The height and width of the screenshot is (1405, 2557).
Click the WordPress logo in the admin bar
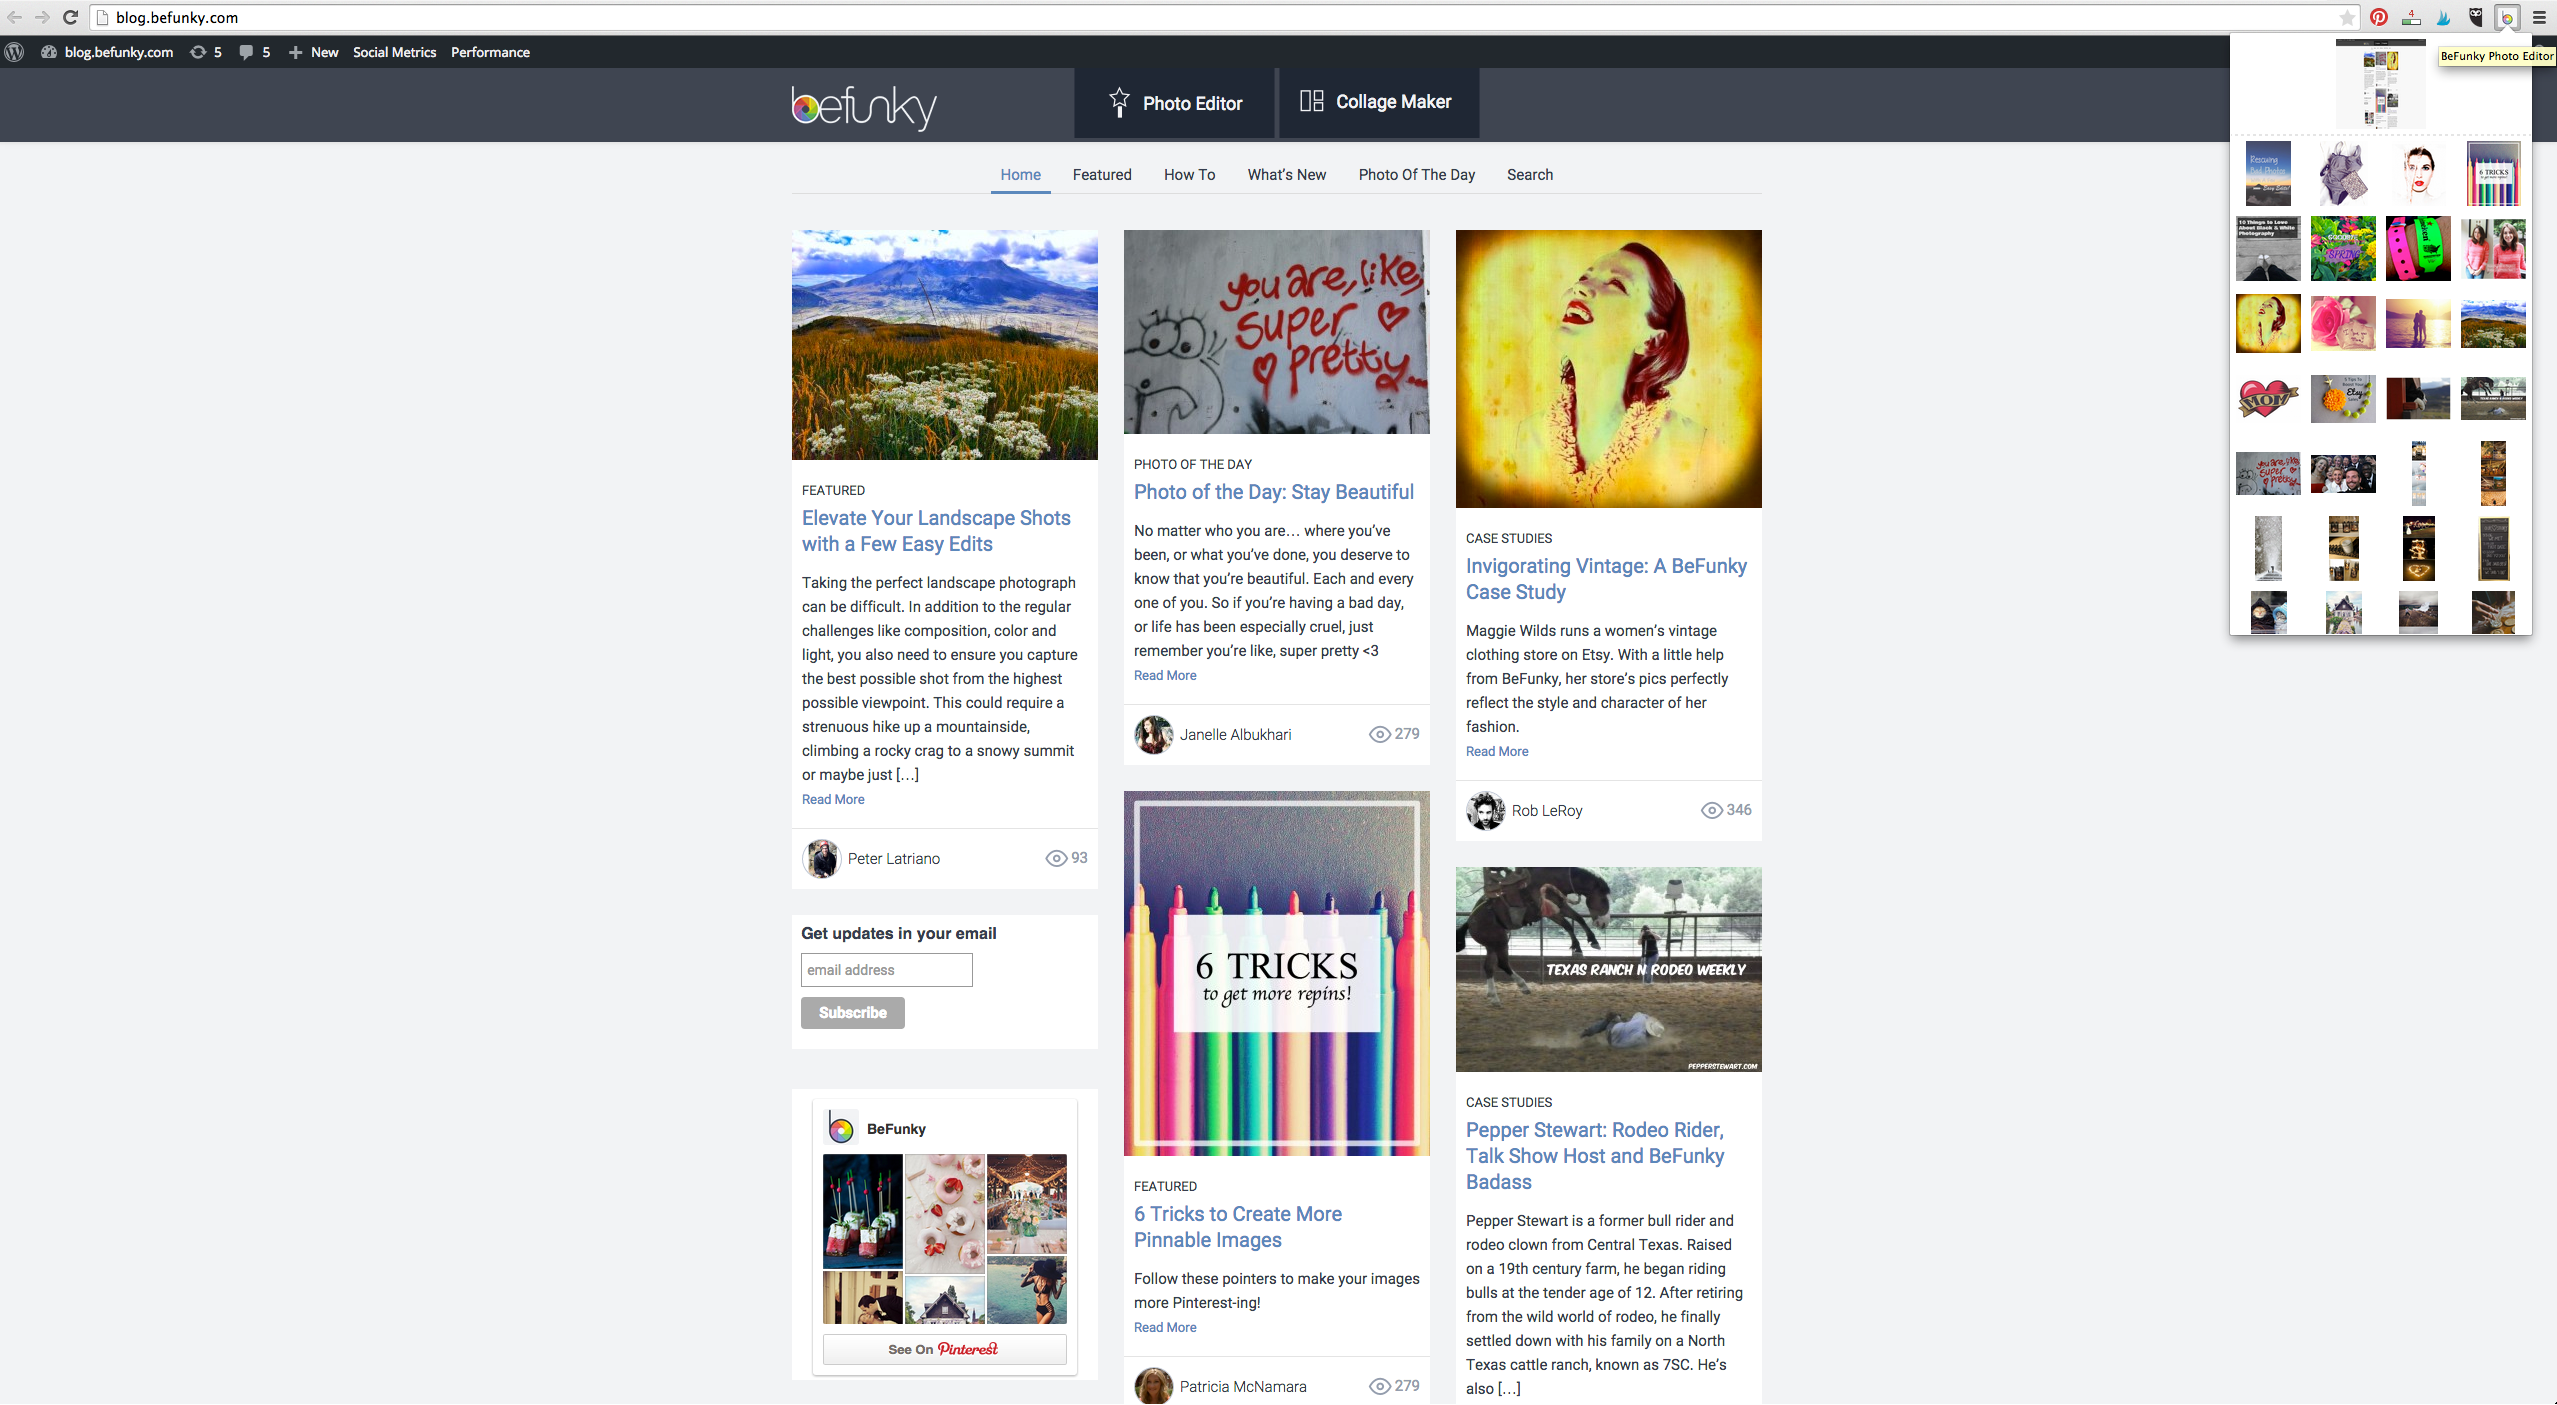coord(14,52)
